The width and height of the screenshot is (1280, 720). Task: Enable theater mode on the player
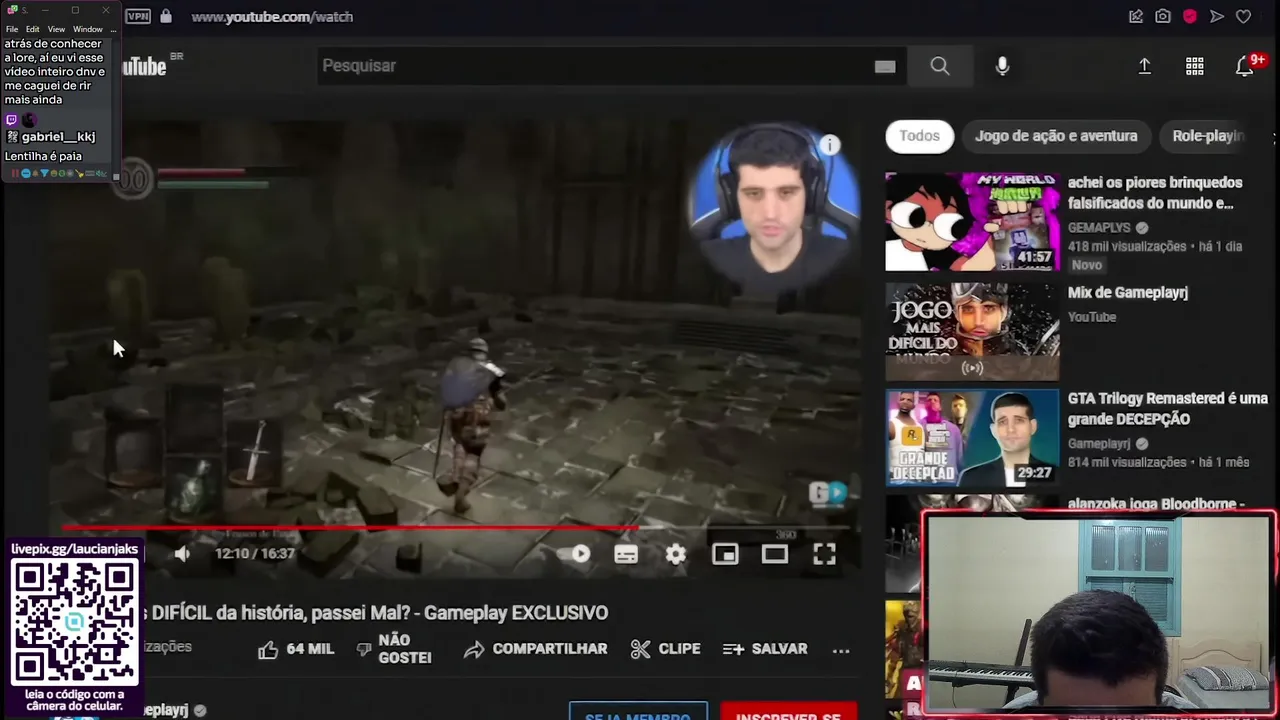(775, 554)
